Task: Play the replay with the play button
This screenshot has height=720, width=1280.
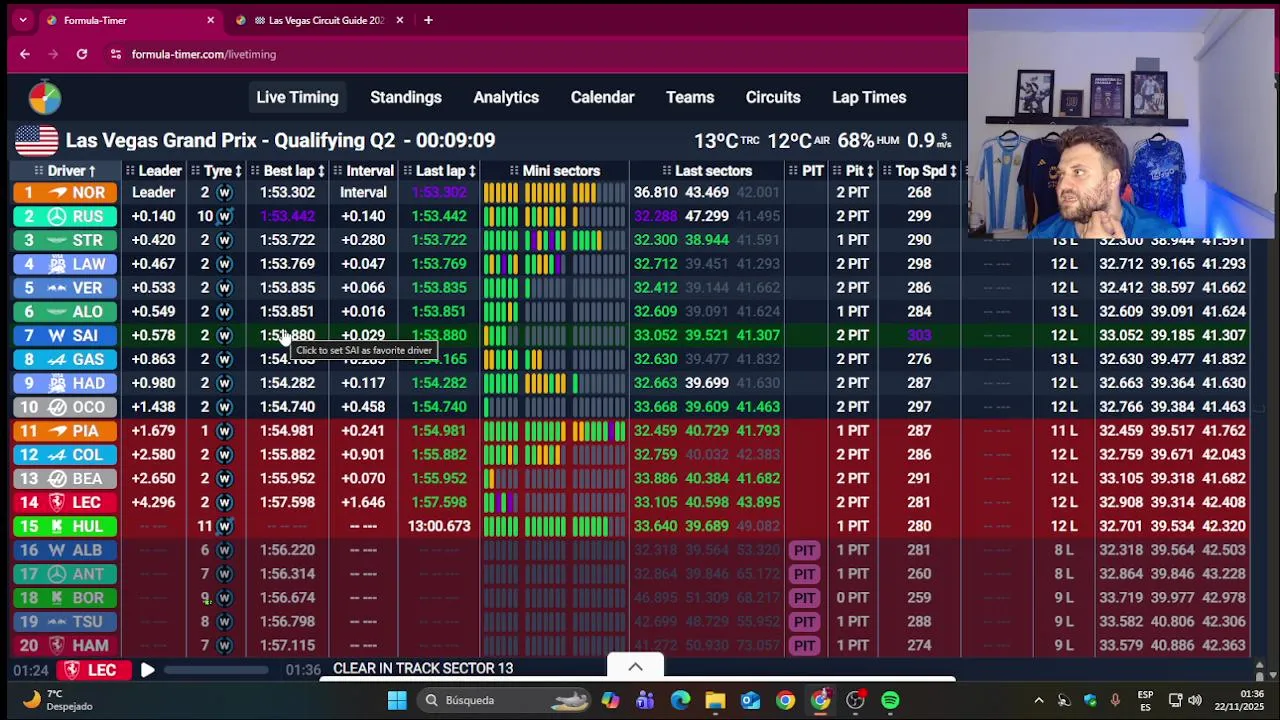Action: point(147,670)
